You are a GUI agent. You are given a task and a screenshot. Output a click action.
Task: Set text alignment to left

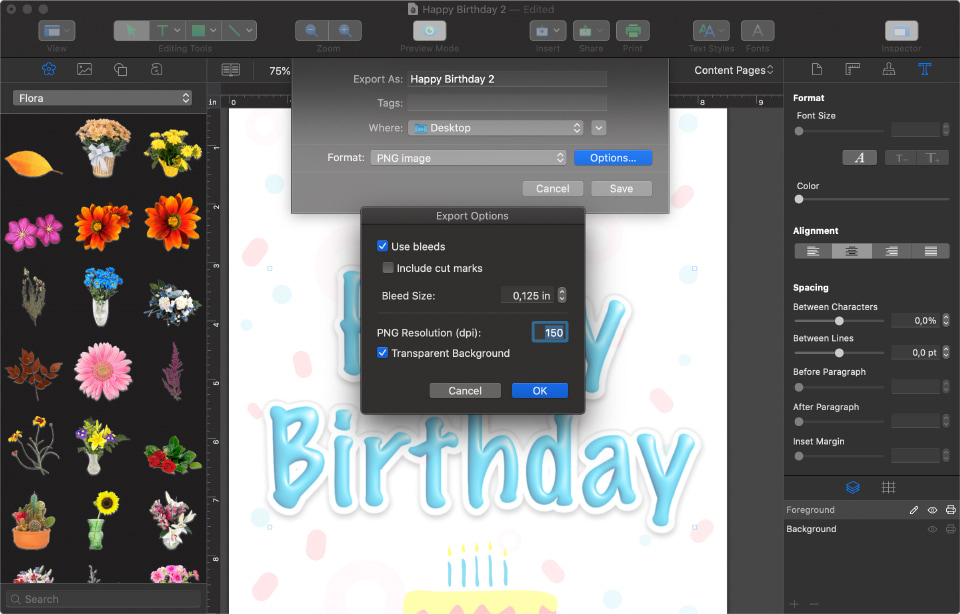click(813, 251)
